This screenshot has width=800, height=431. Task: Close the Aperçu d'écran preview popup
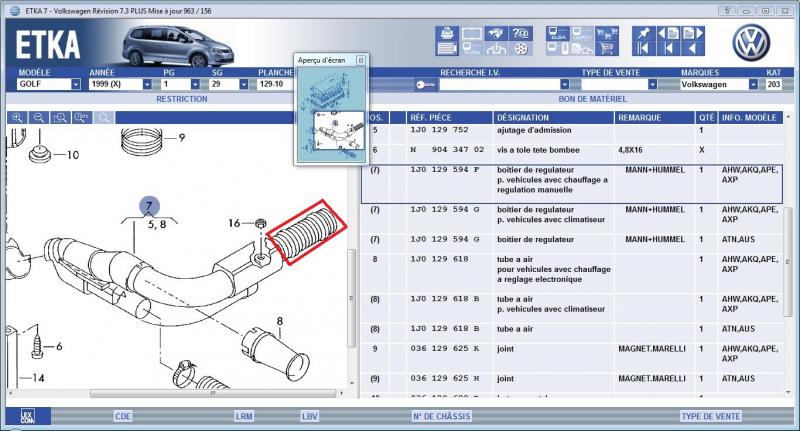(x=361, y=60)
